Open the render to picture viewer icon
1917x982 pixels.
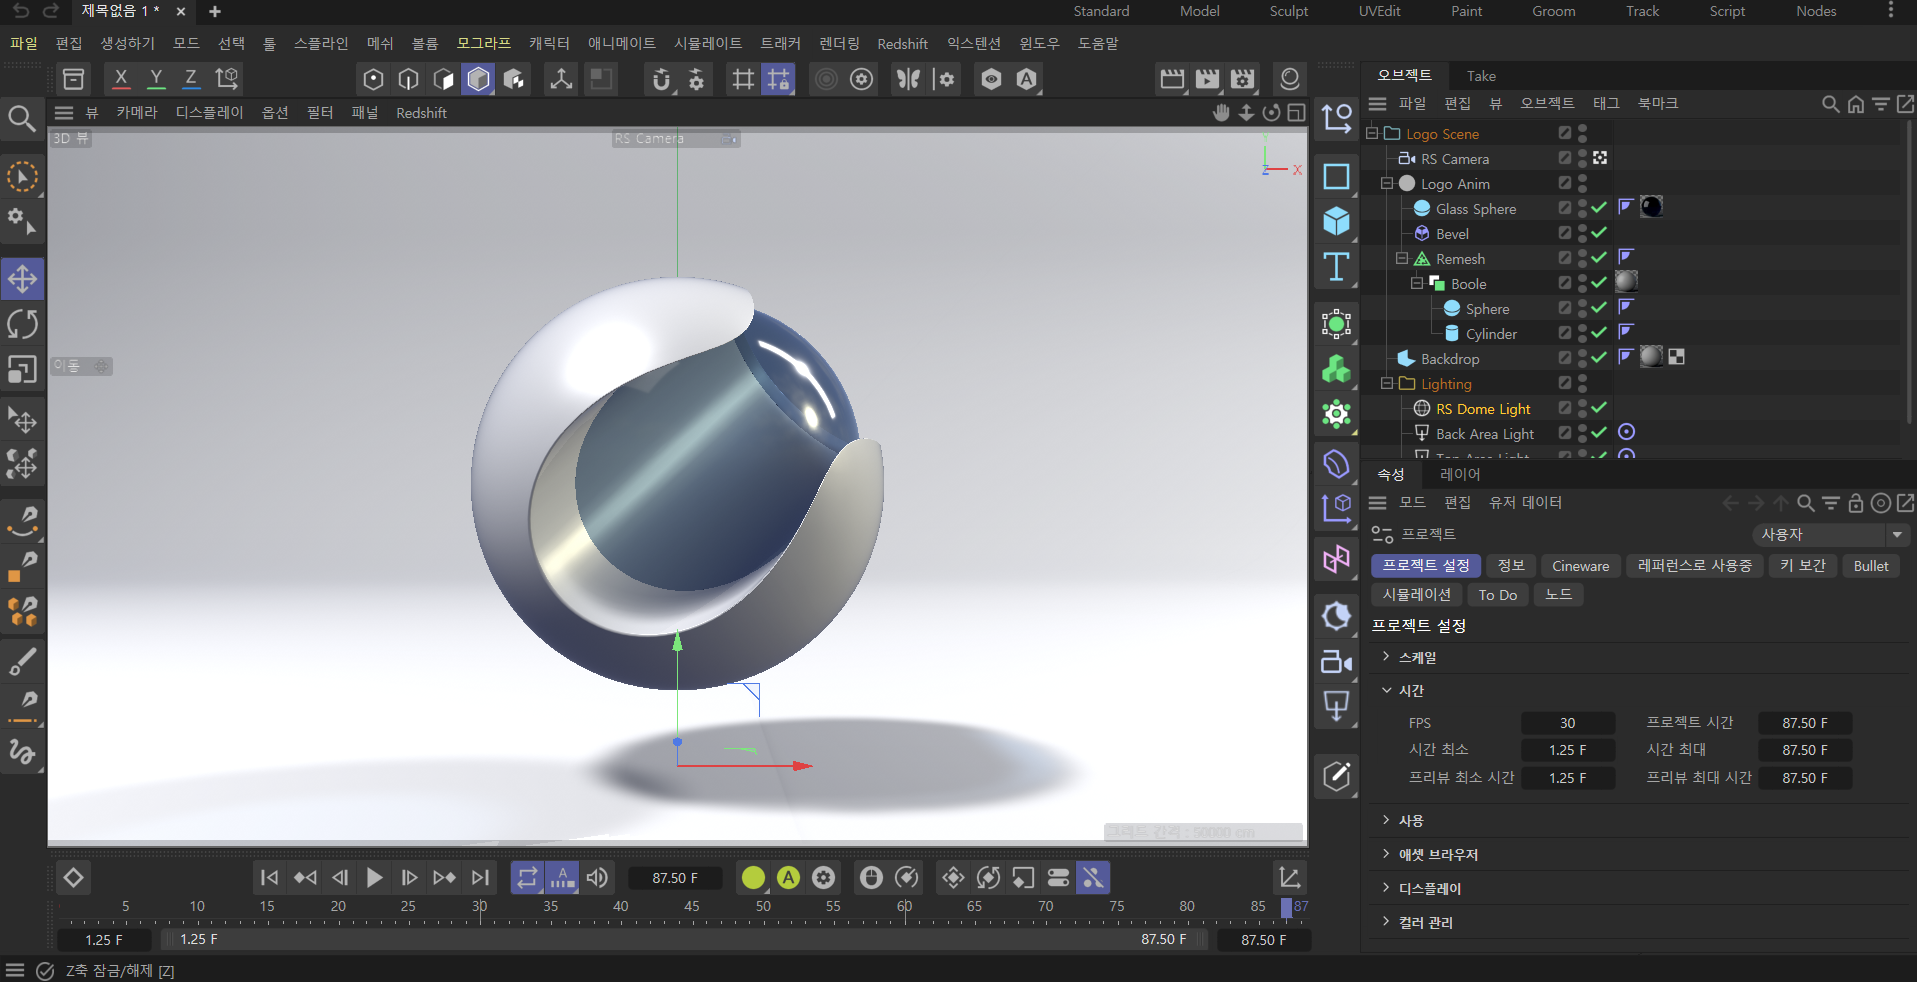(1207, 79)
